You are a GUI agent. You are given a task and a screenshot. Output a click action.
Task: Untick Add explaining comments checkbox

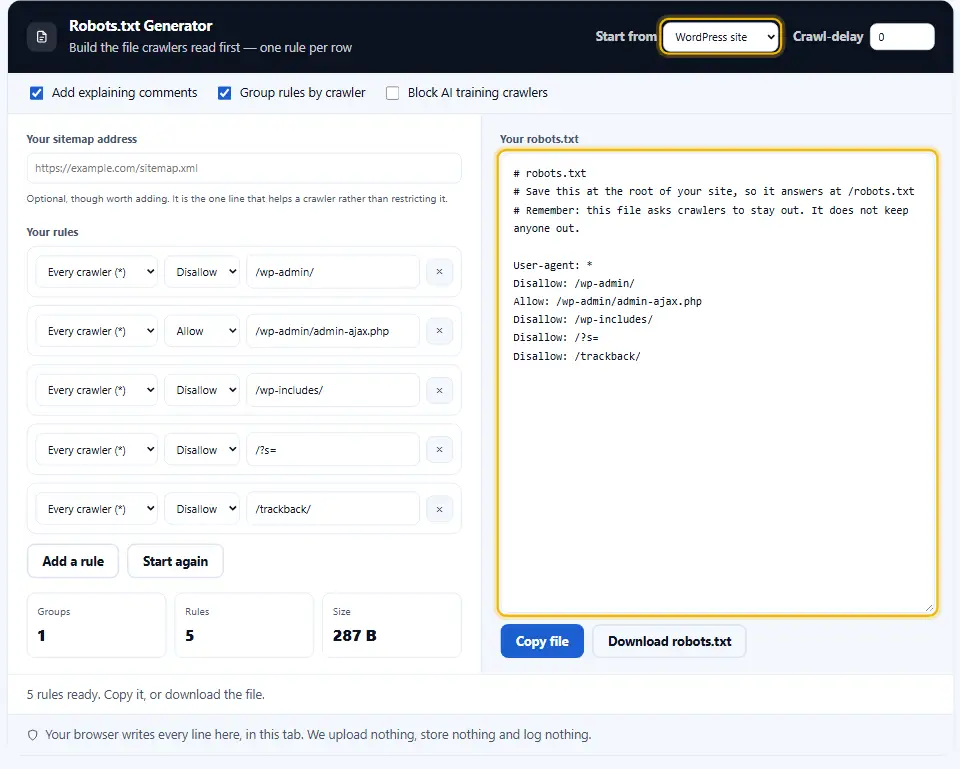point(37,93)
